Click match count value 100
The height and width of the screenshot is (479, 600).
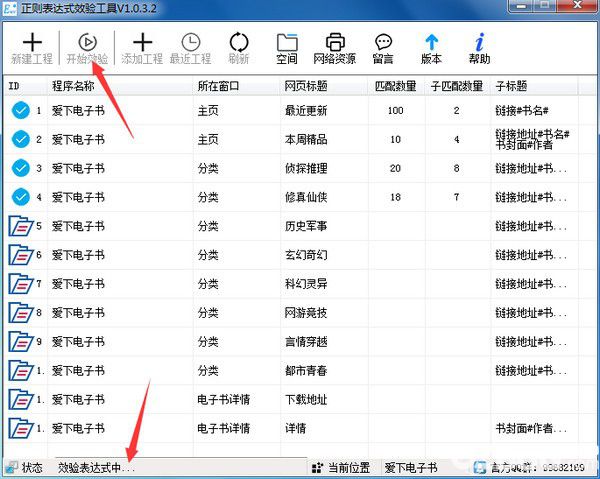tap(396, 111)
